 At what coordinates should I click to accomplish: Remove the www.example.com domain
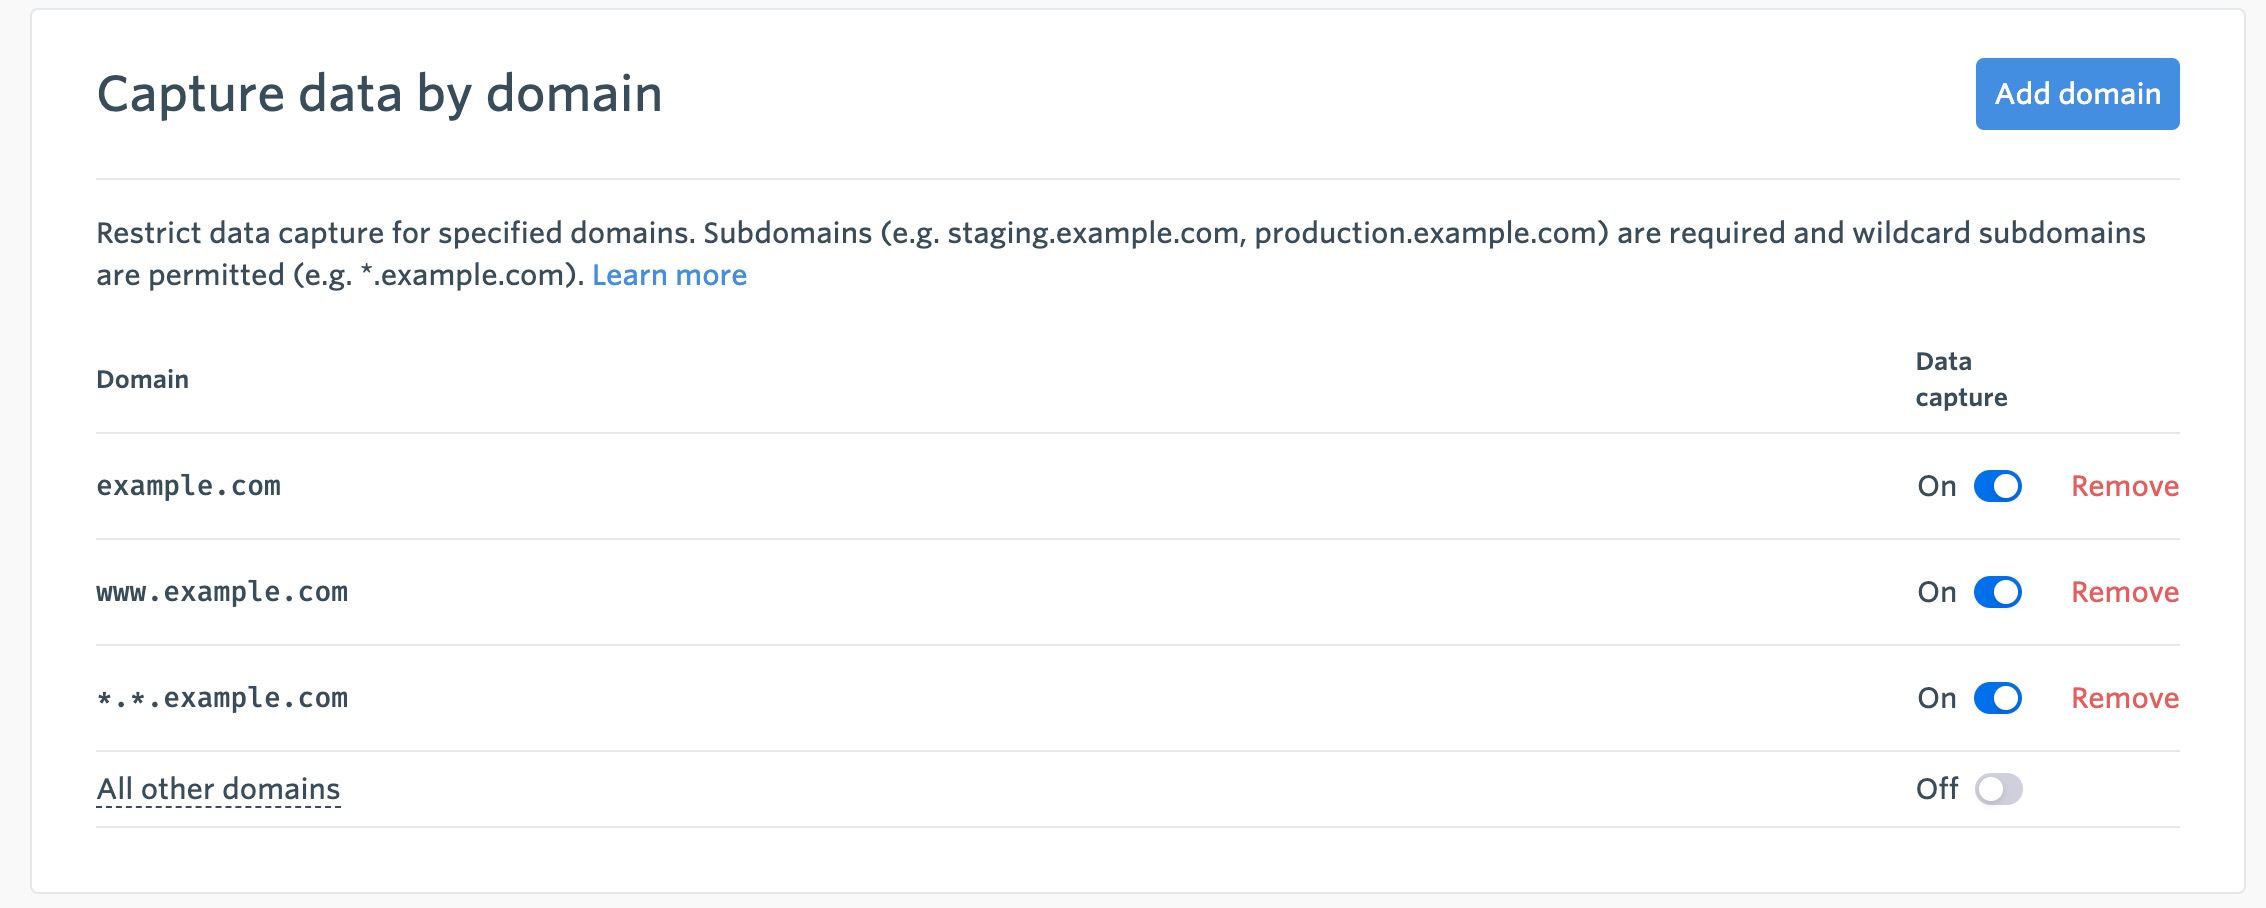tap(2124, 592)
